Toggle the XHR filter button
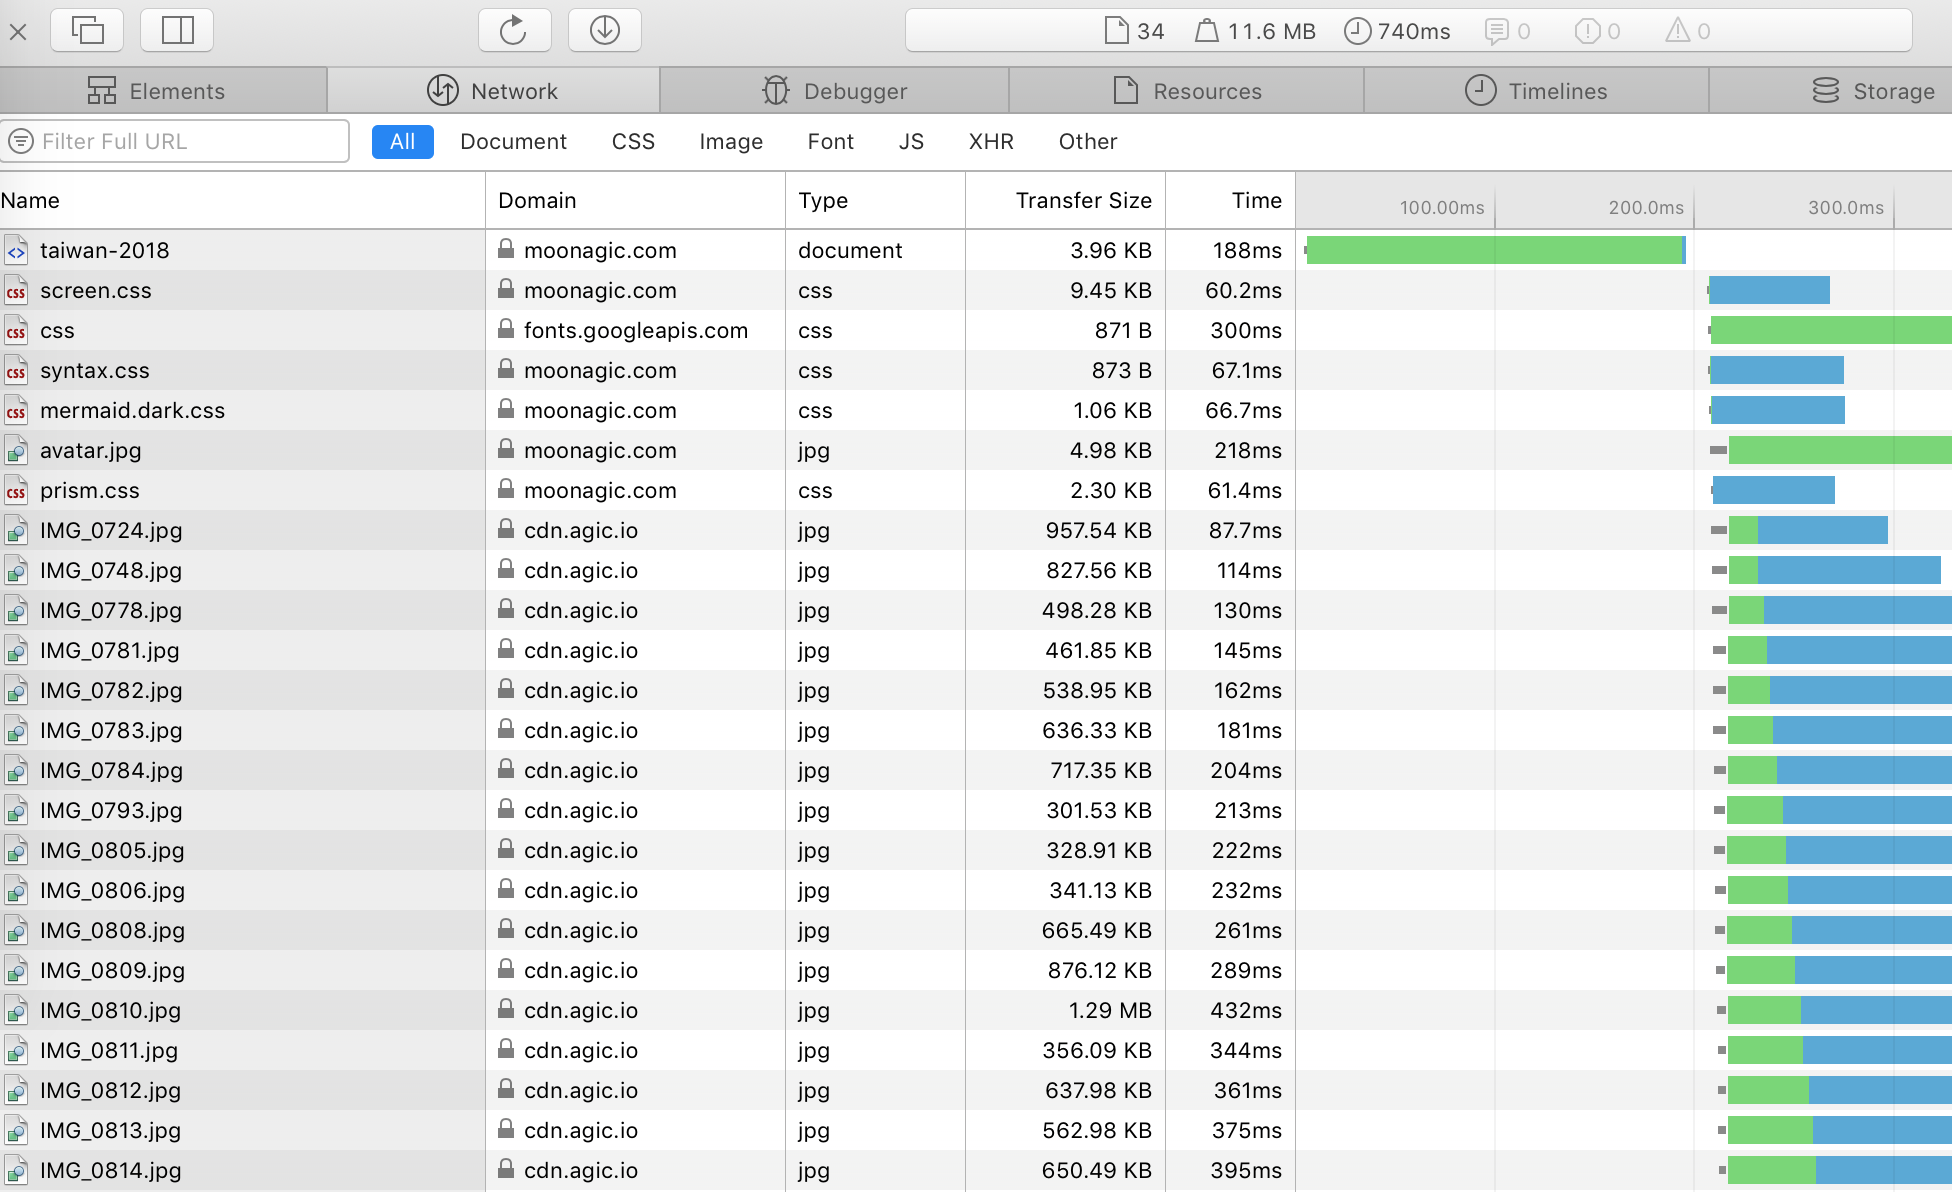 (990, 142)
